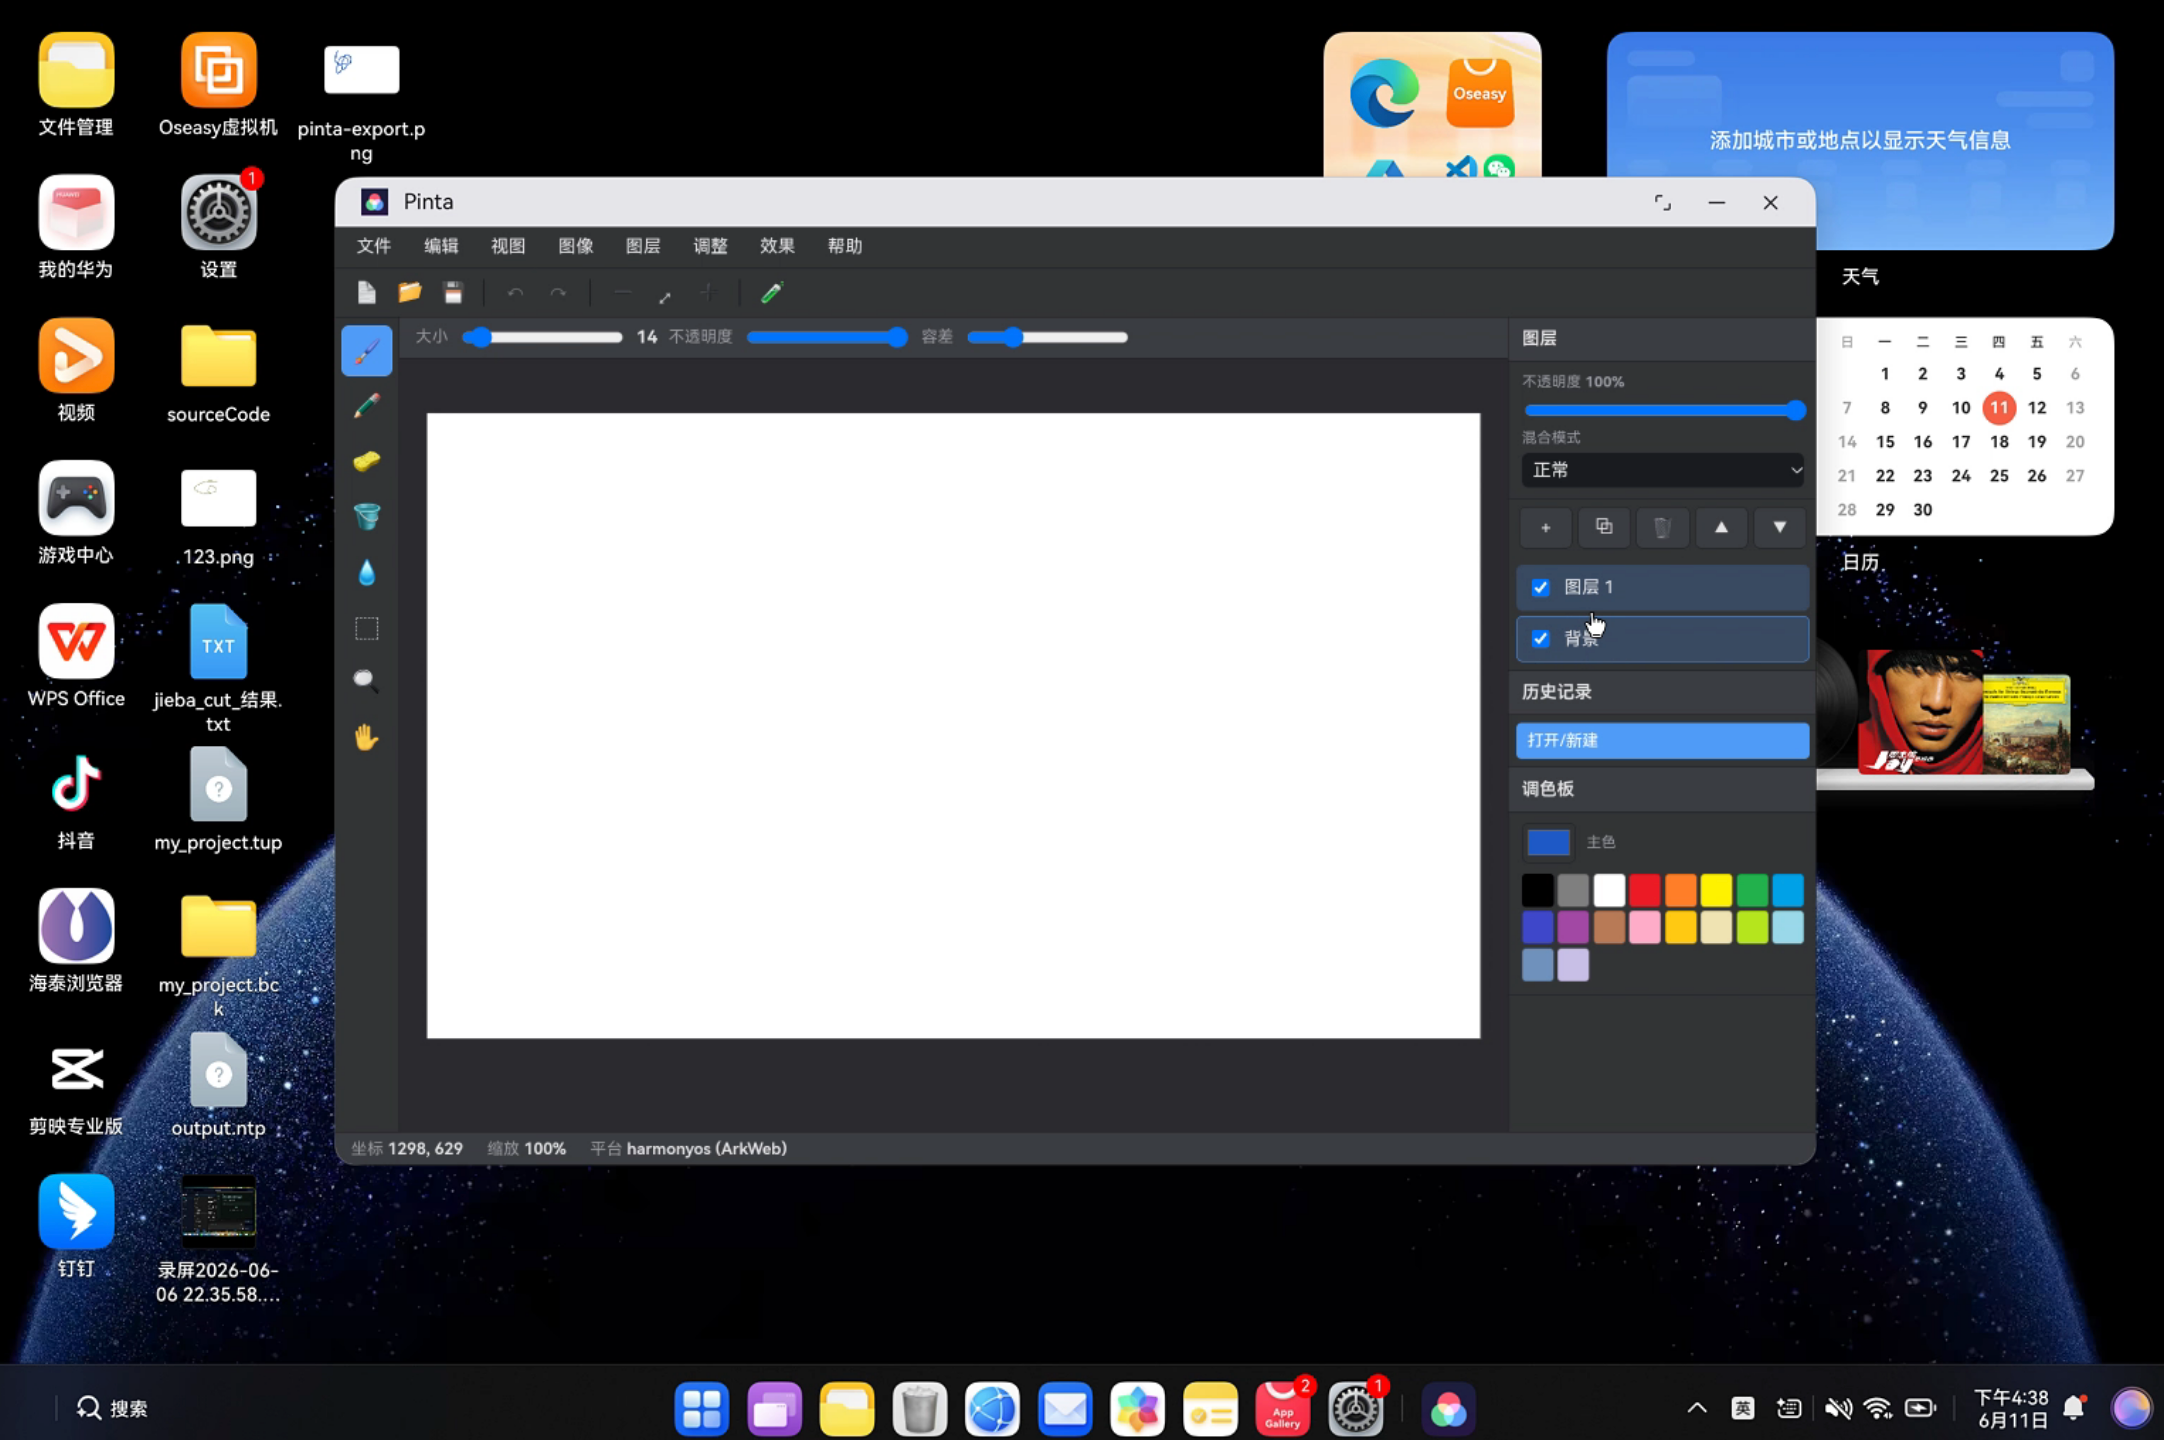The width and height of the screenshot is (2164, 1440).
Task: Pick the red palette swatch
Action: coord(1644,889)
